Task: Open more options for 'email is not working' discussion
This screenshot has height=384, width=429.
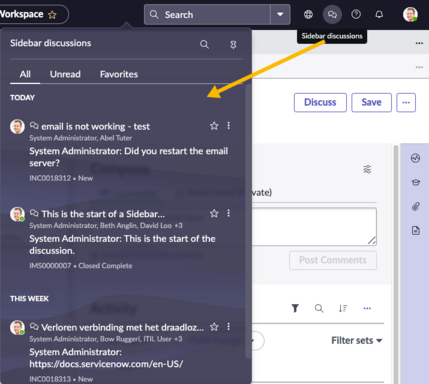Action: click(x=228, y=126)
